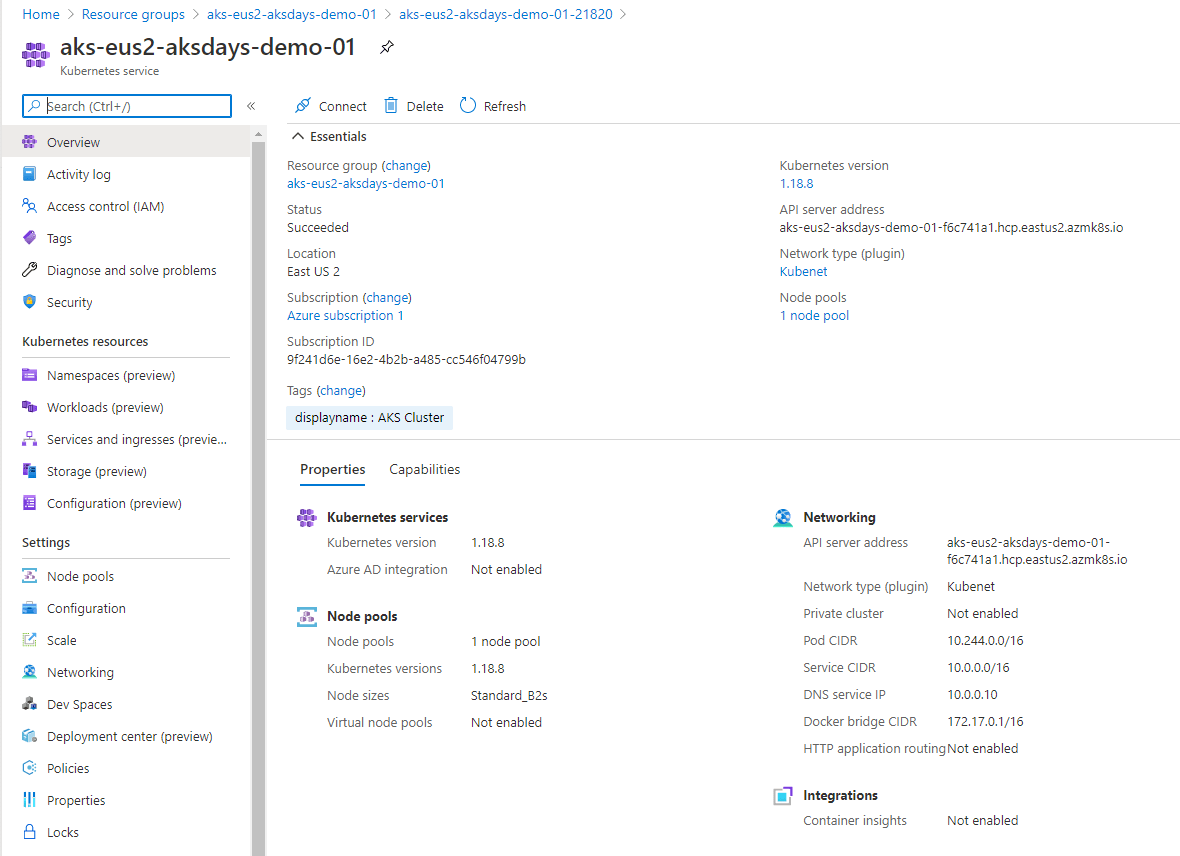Image resolution: width=1180 pixels, height=856 pixels.
Task: Switch to the Capabilities tab
Action: tap(424, 469)
